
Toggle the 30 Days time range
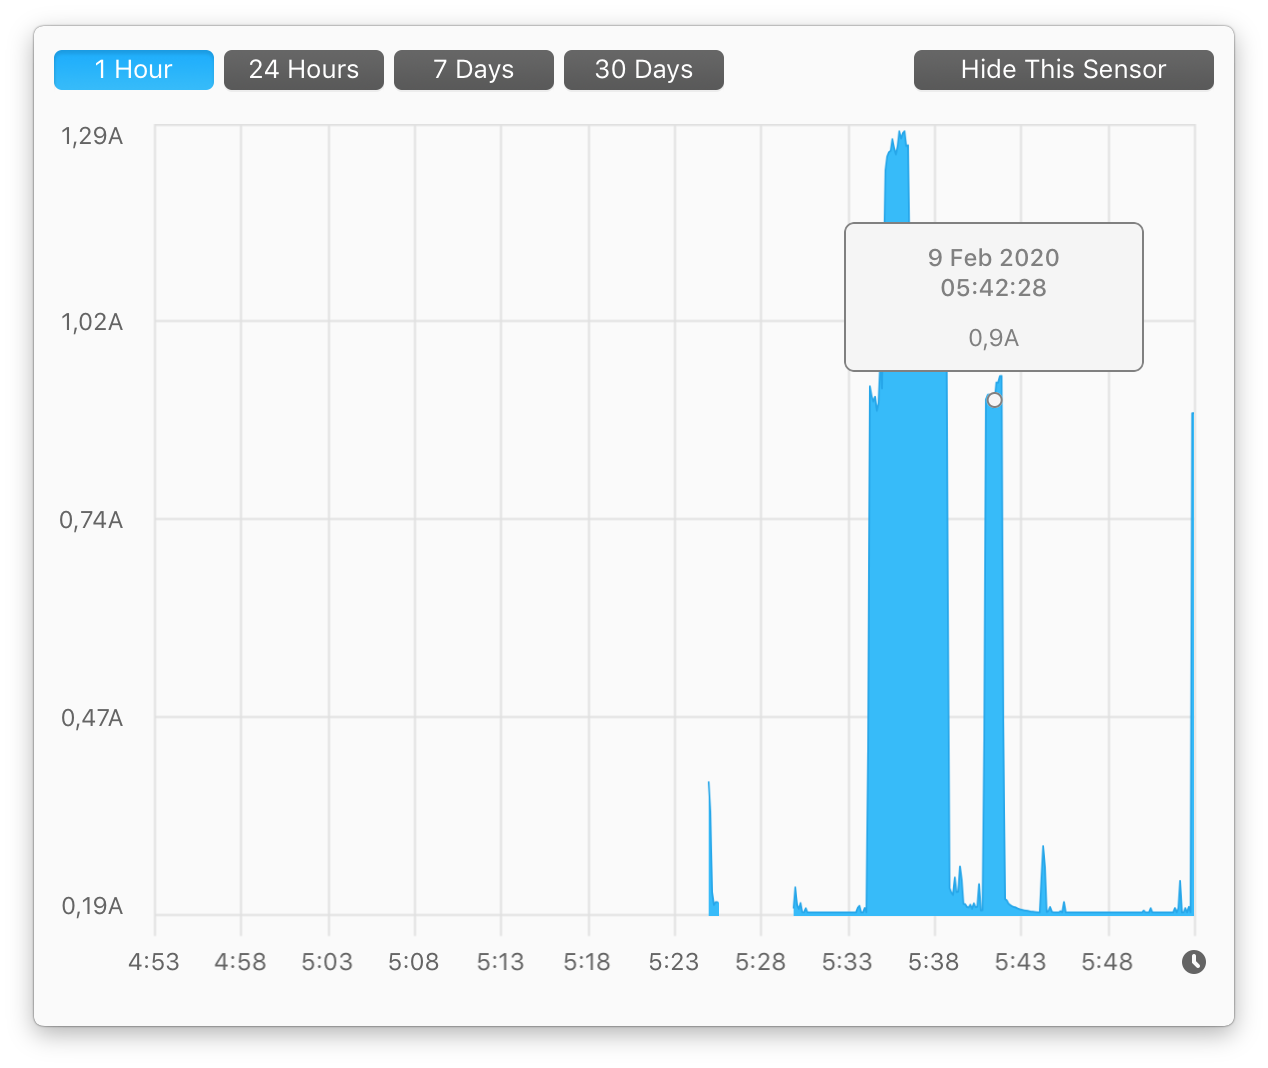[643, 69]
